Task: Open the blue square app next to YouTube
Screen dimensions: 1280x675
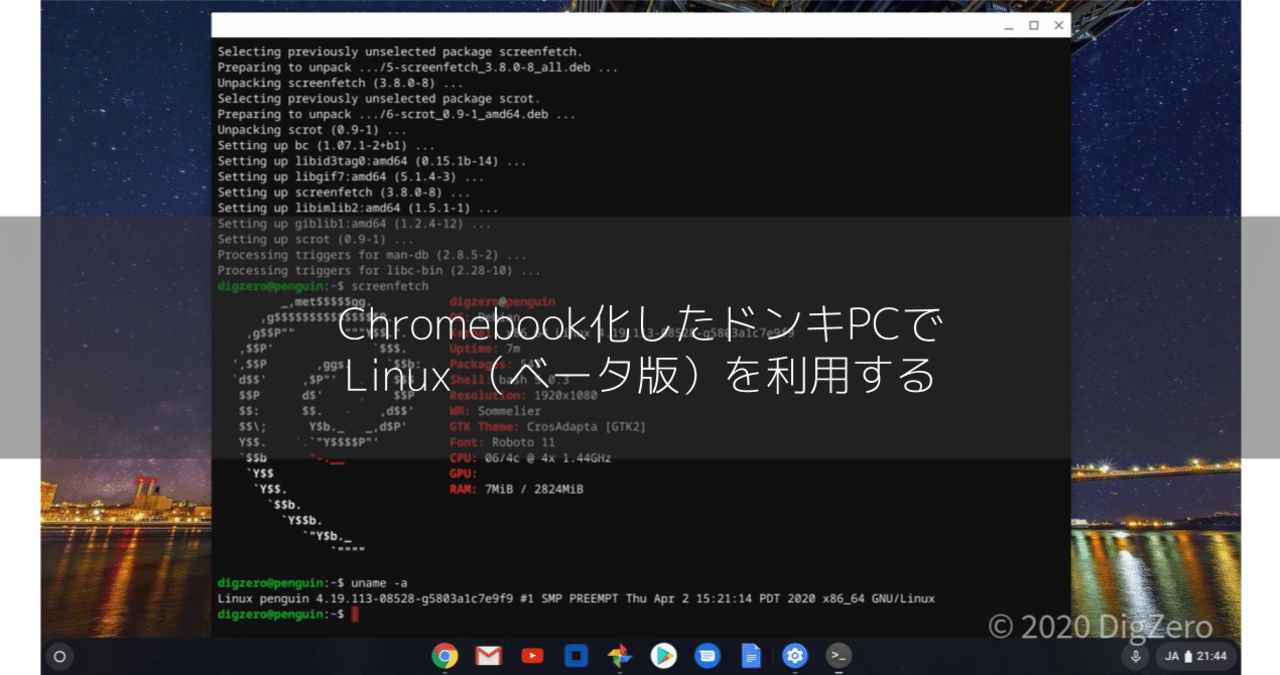Action: click(575, 656)
